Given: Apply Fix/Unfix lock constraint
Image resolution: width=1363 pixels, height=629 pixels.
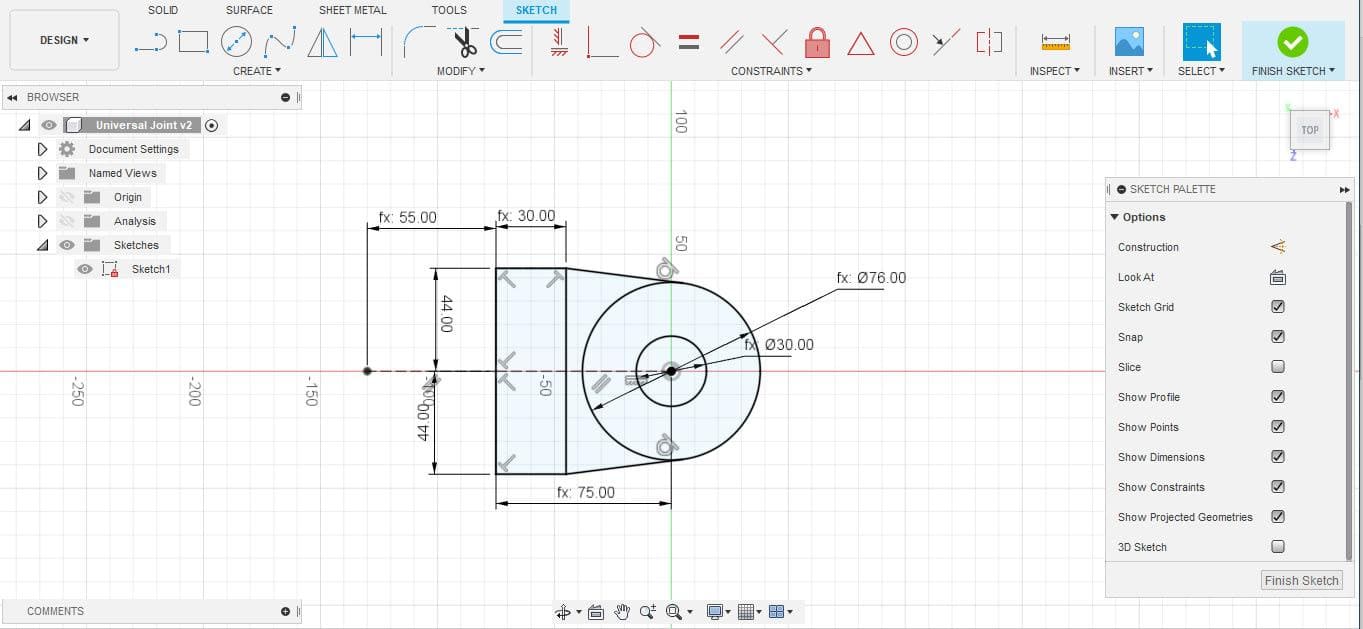Looking at the screenshot, I should click(818, 42).
